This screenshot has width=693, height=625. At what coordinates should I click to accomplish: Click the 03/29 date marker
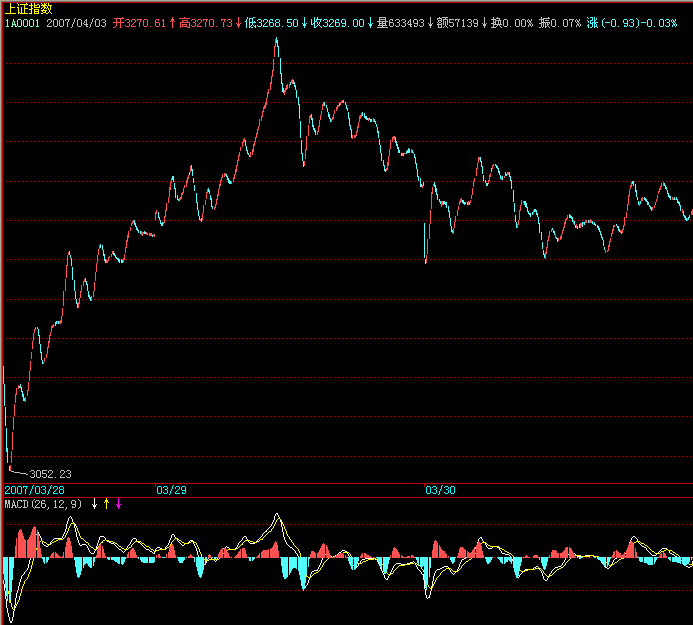(x=171, y=490)
